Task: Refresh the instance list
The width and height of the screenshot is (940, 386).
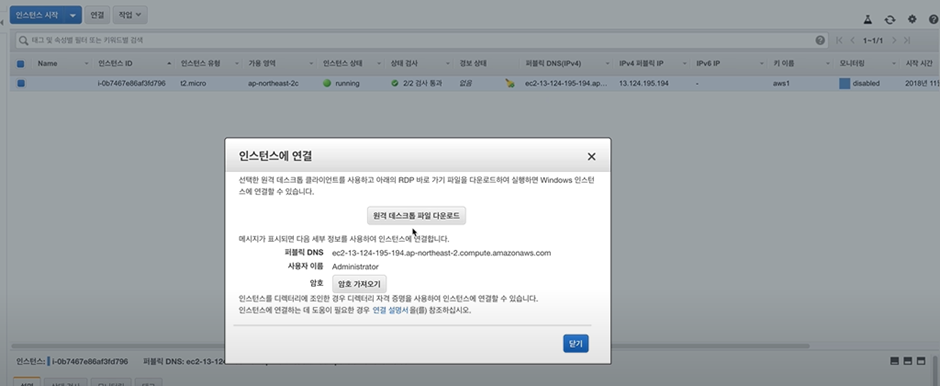Action: click(x=890, y=20)
